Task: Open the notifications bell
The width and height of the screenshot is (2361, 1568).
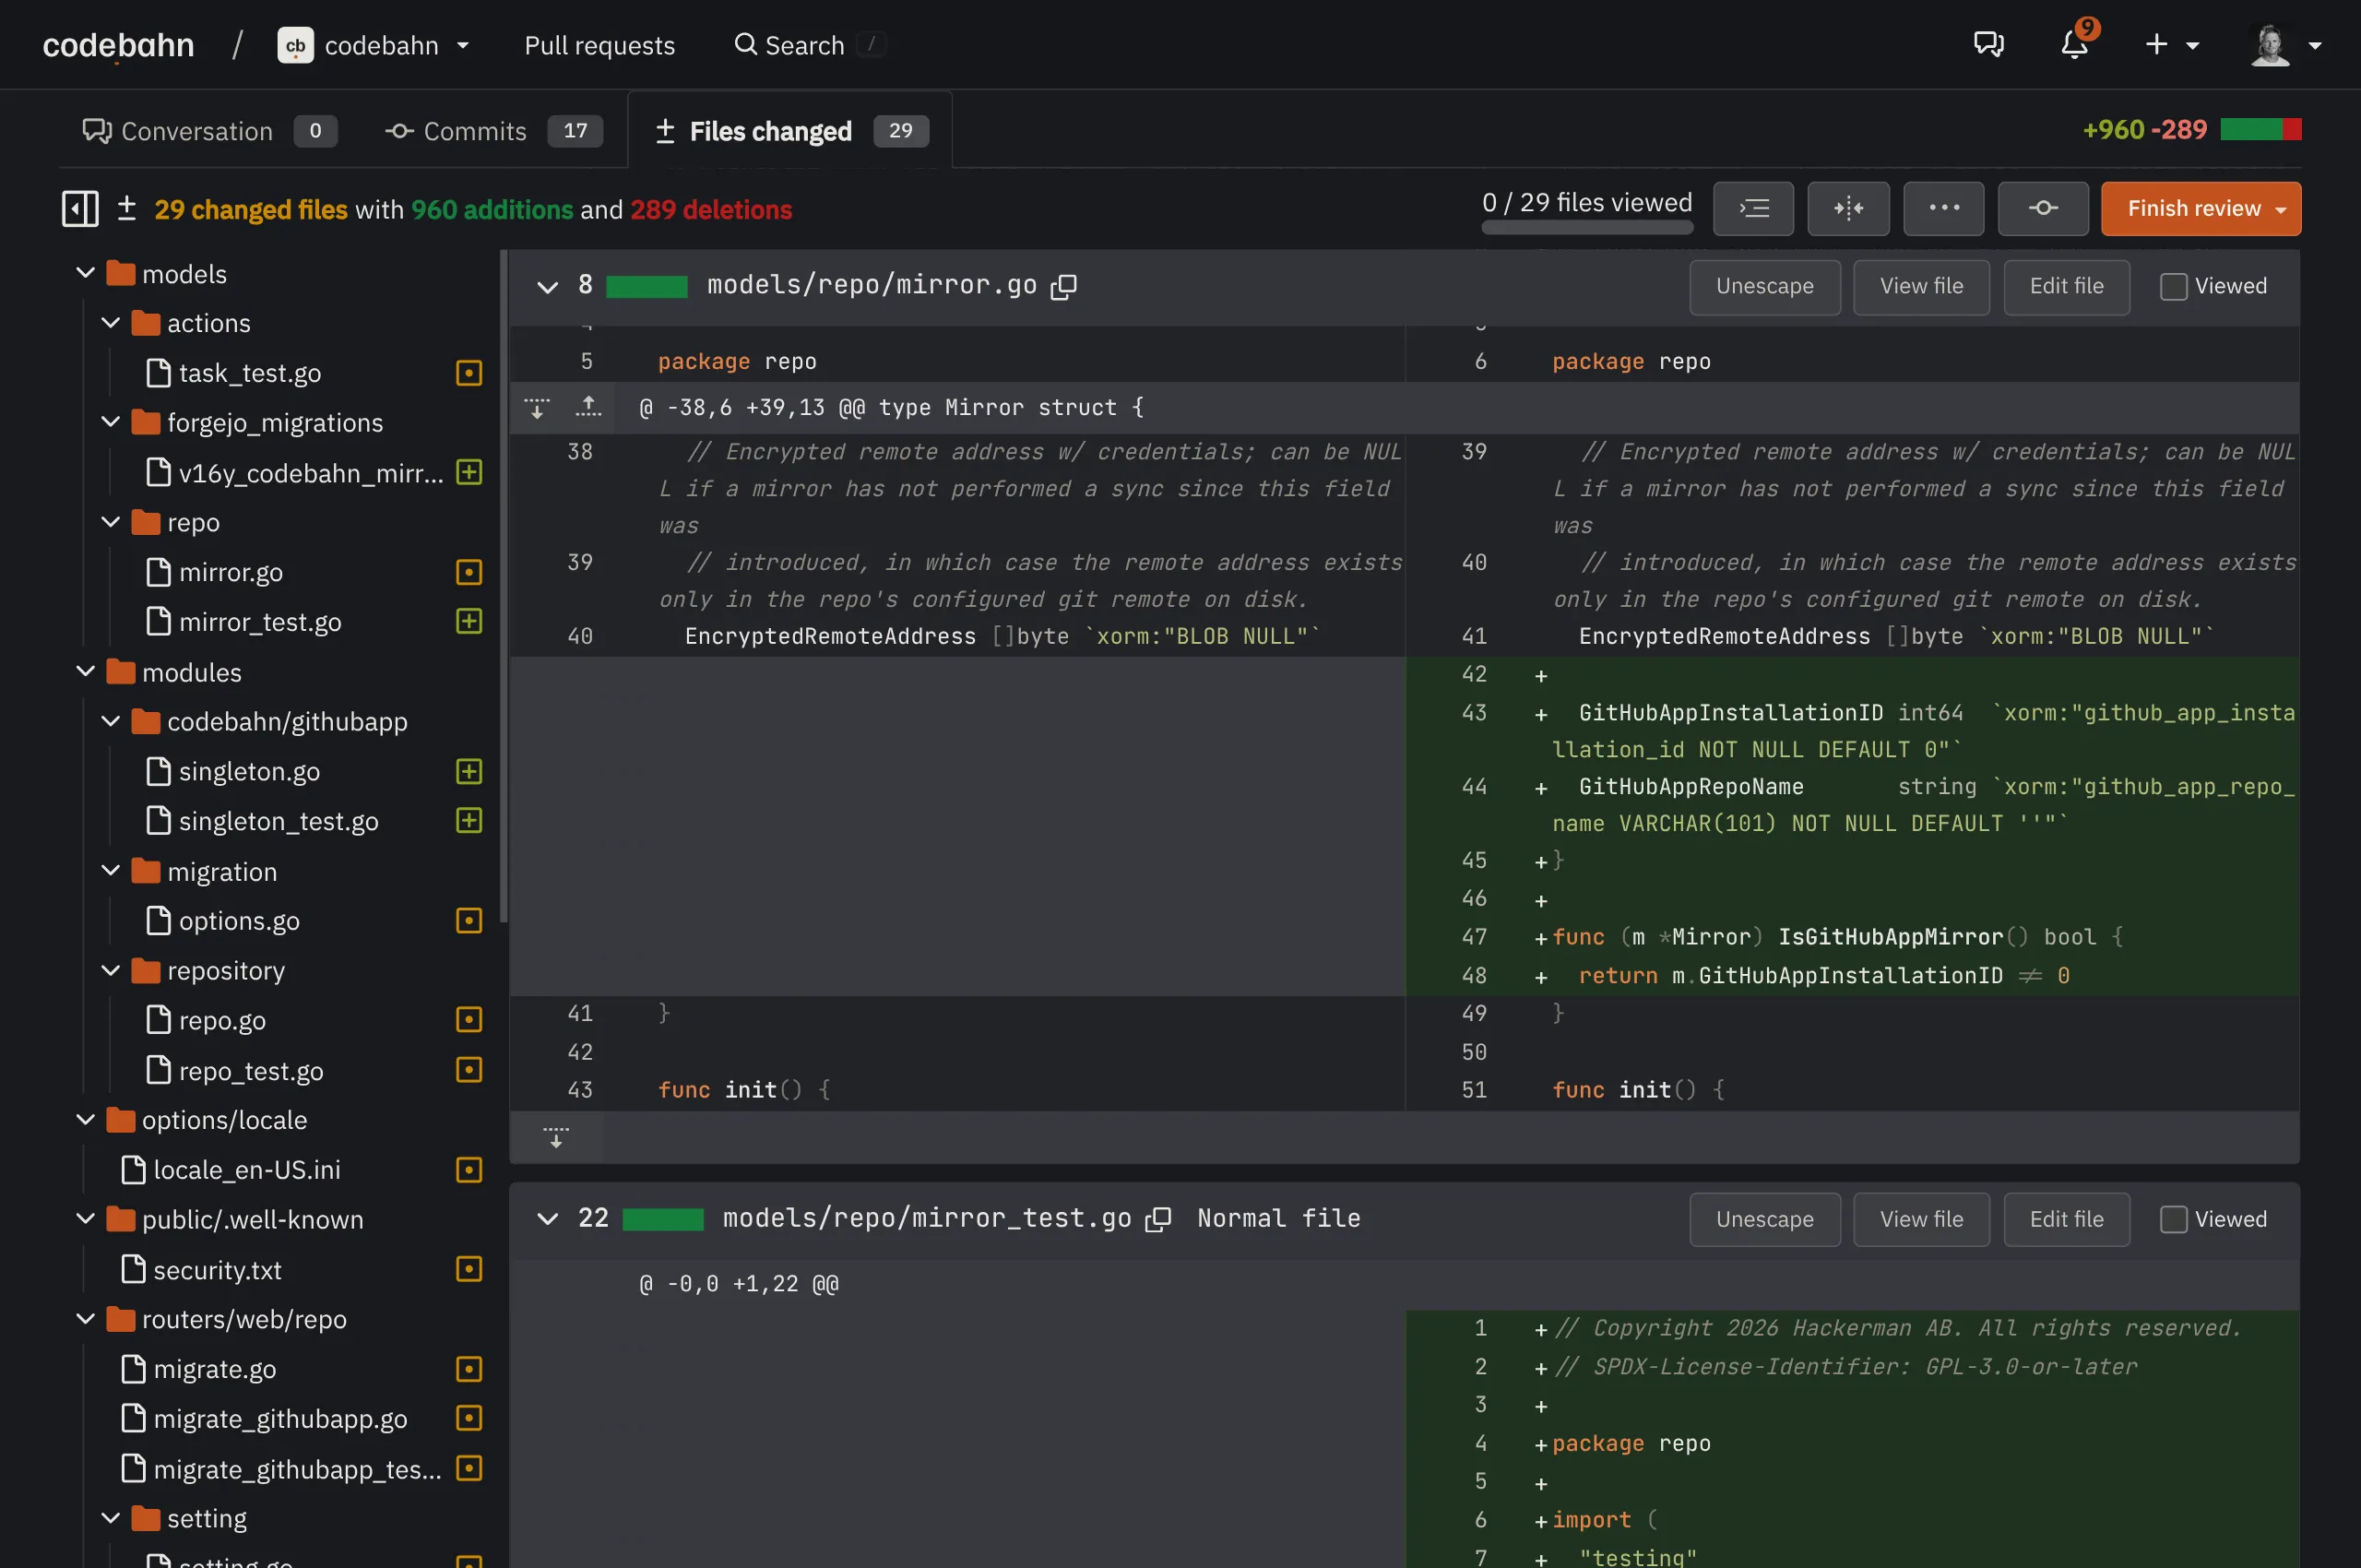Action: click(x=2076, y=45)
